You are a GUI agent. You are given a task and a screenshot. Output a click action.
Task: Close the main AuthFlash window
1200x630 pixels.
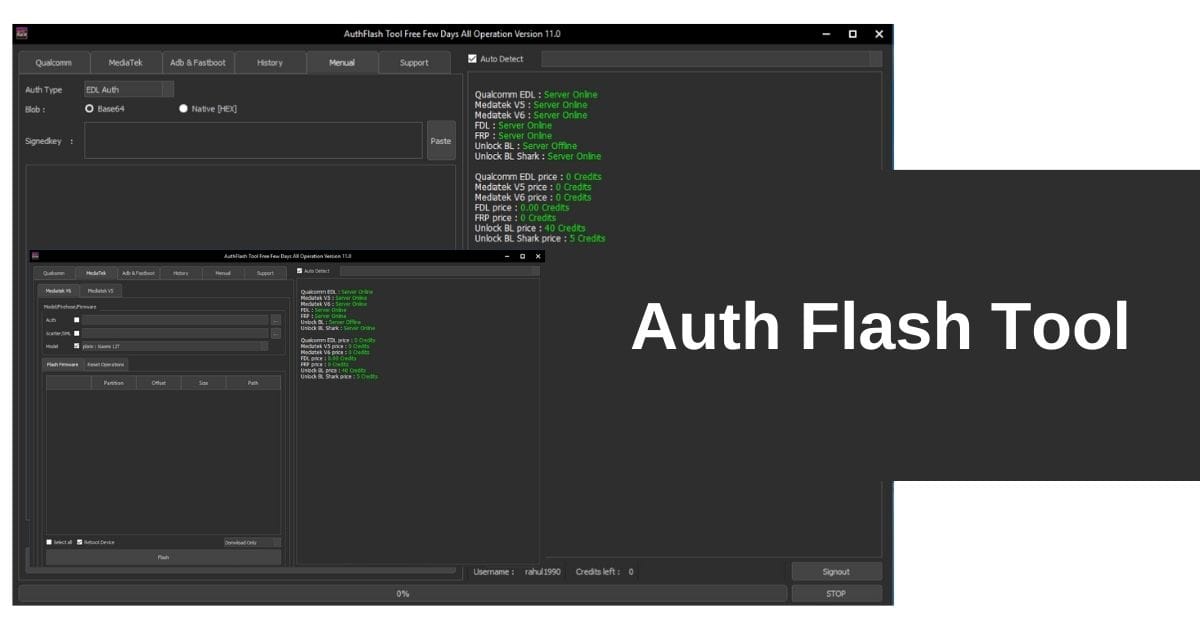[879, 34]
